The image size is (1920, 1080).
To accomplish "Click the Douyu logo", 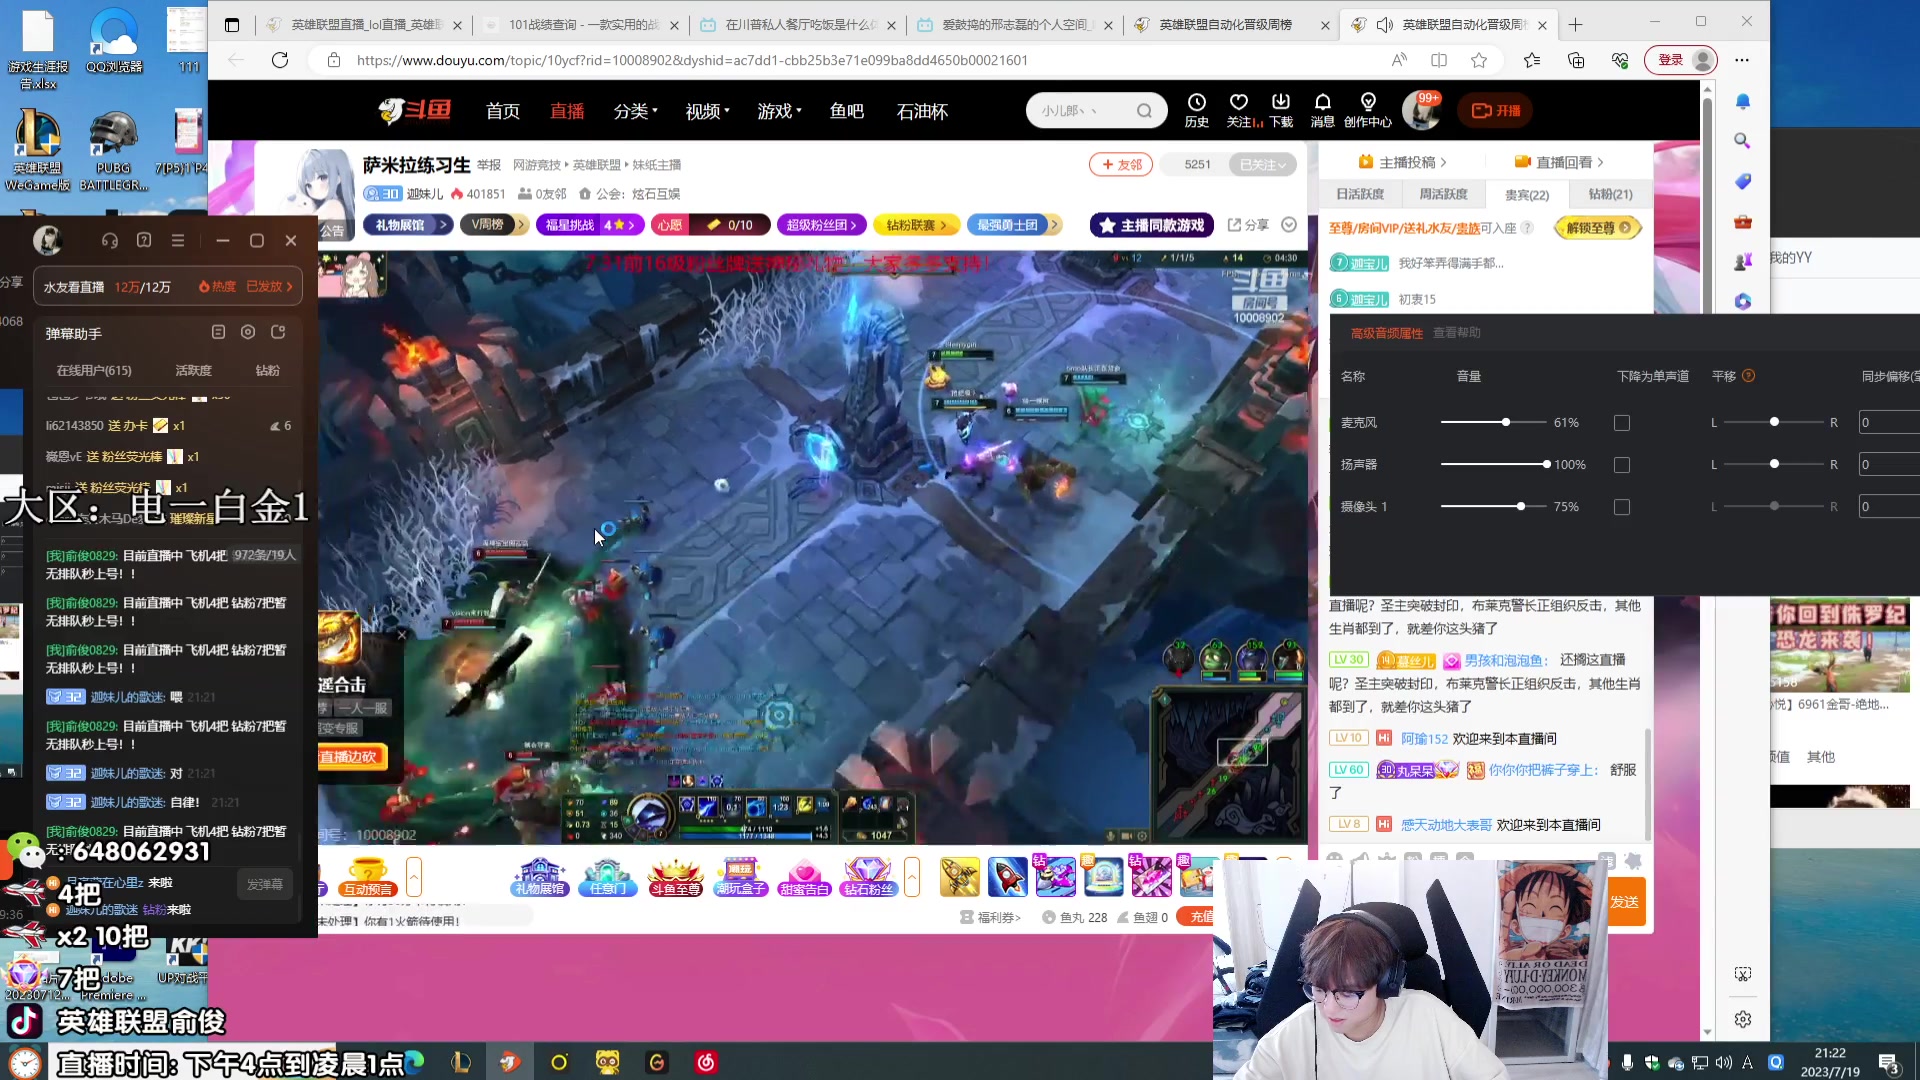I will 415,110.
